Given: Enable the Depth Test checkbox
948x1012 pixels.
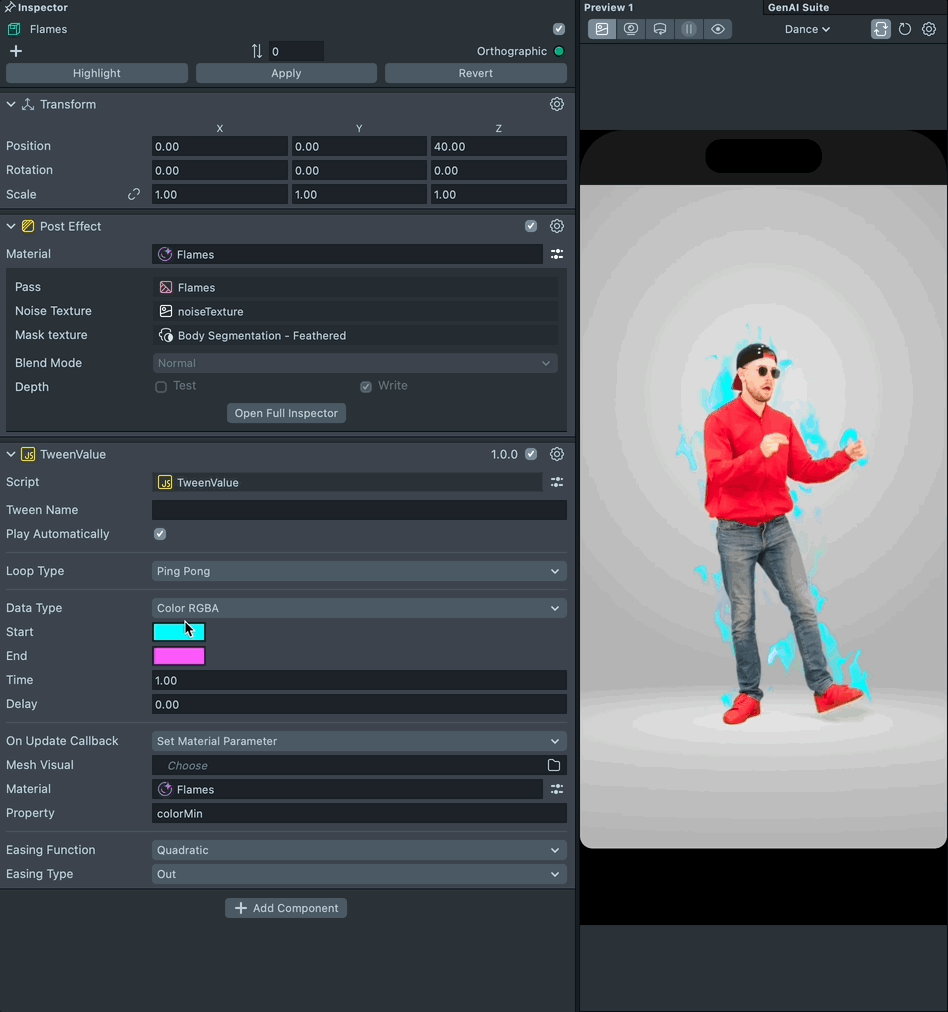Looking at the screenshot, I should coord(161,387).
